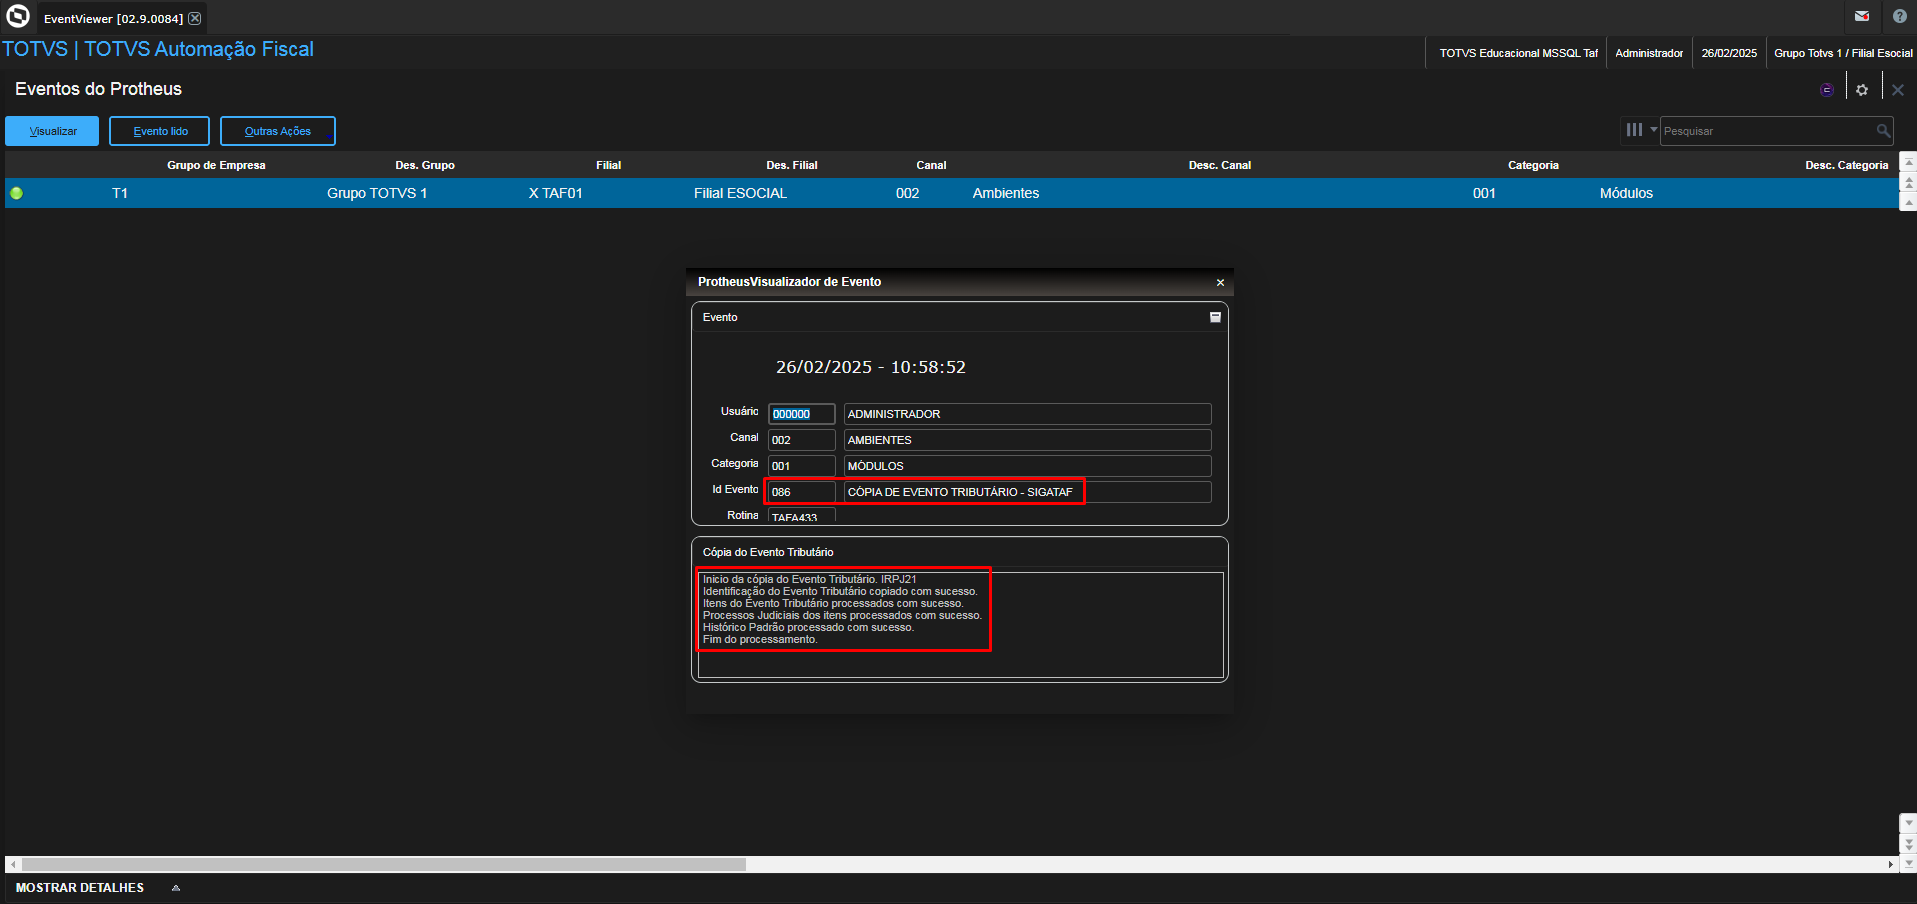Click the '26/02/2025 - 10:58:52' timestamp
Image resolution: width=1917 pixels, height=904 pixels.
tap(871, 367)
